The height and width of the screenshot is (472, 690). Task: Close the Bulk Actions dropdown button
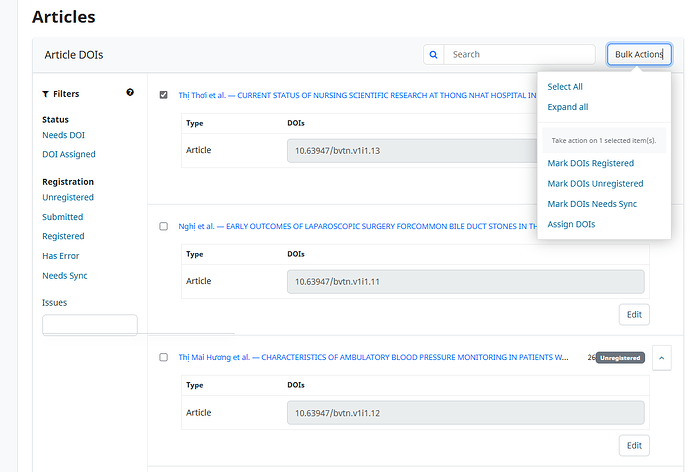pyautogui.click(x=639, y=55)
